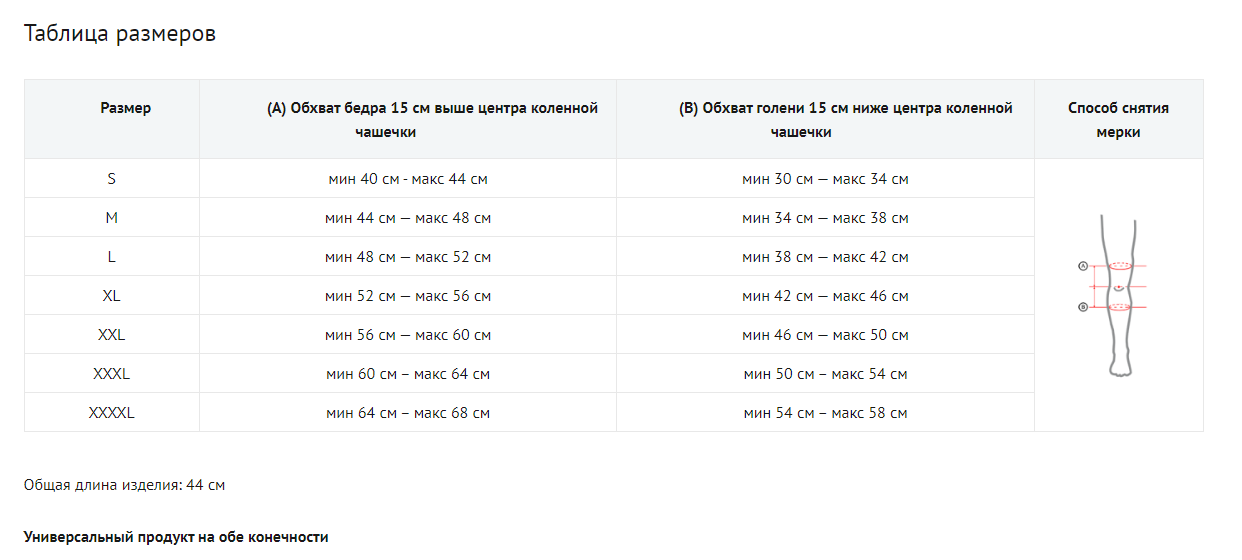Click the "мин 64 см – макс 68 см" cell
Screen dimensions: 1242x560
(408, 413)
